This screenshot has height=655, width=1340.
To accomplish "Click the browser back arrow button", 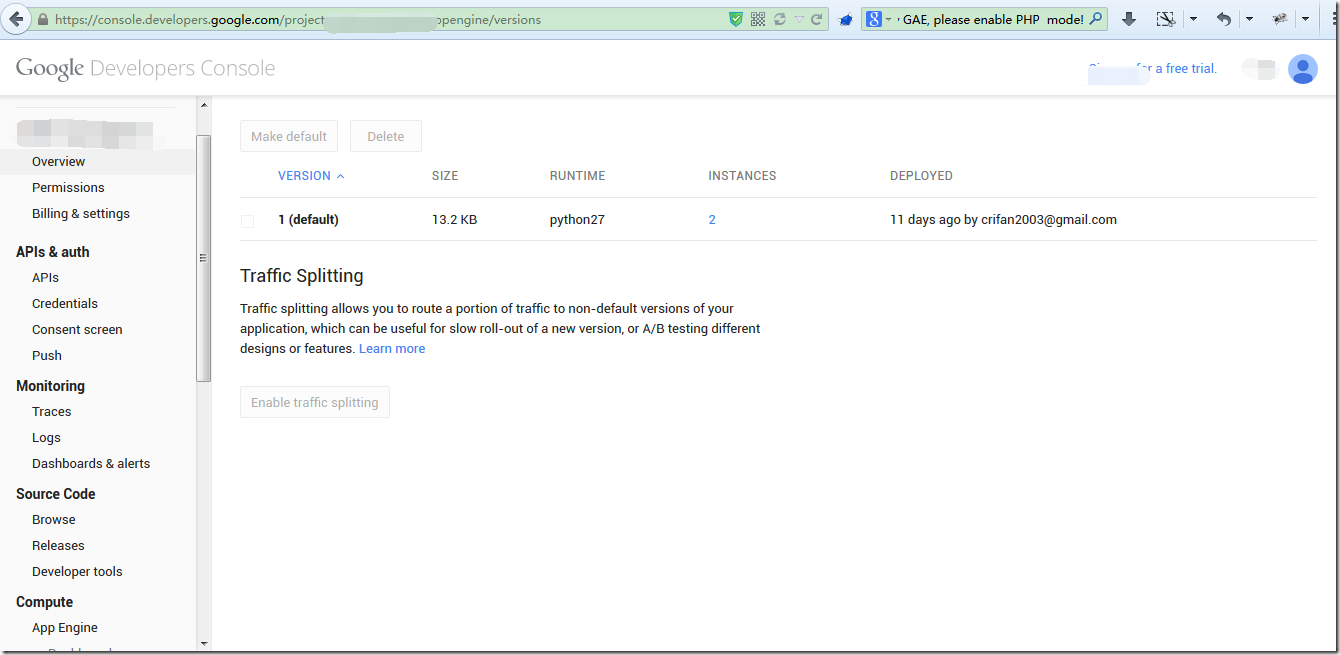I will (x=15, y=19).
